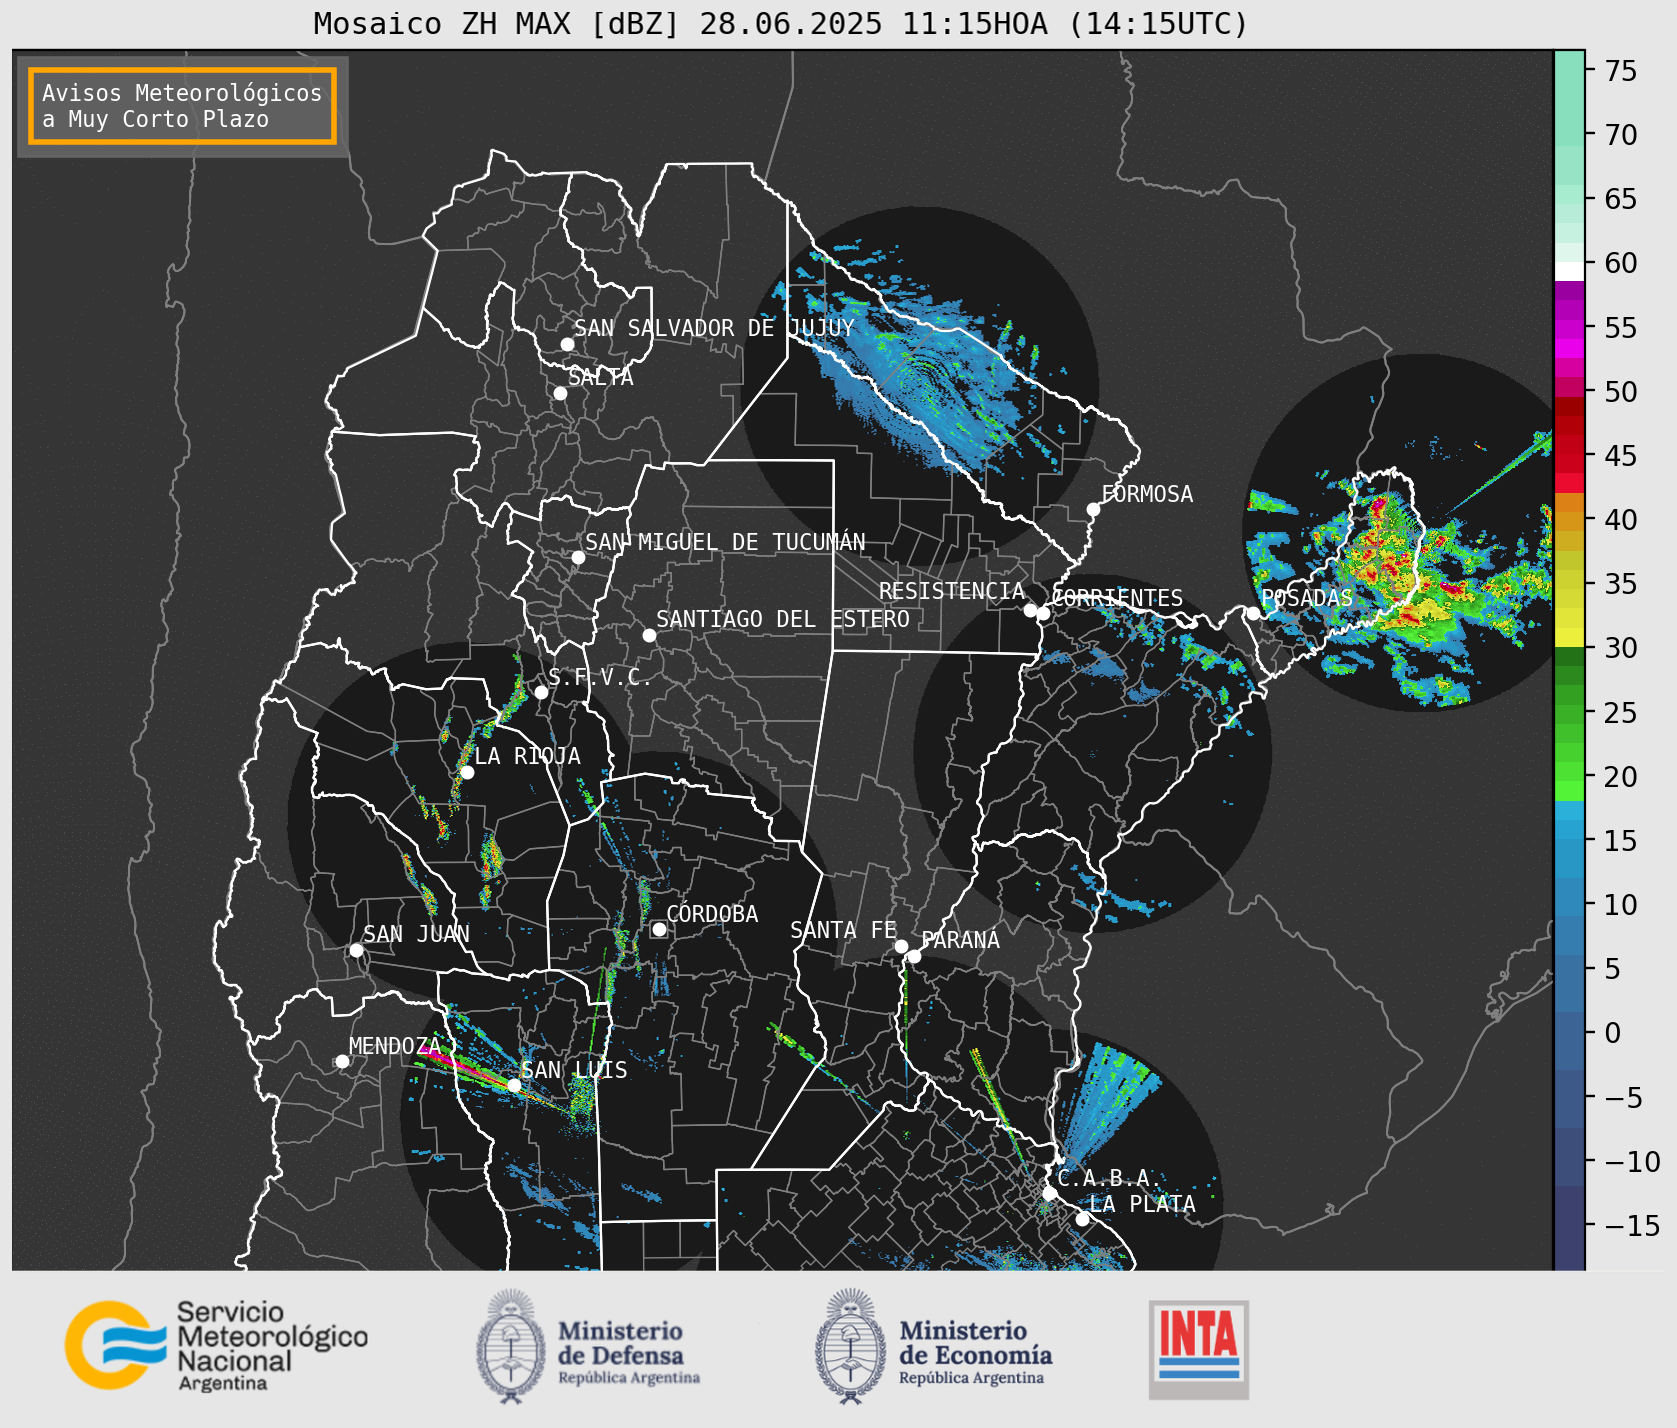Click the Córdoba city marker
The height and width of the screenshot is (1428, 1677).
[x=659, y=929]
